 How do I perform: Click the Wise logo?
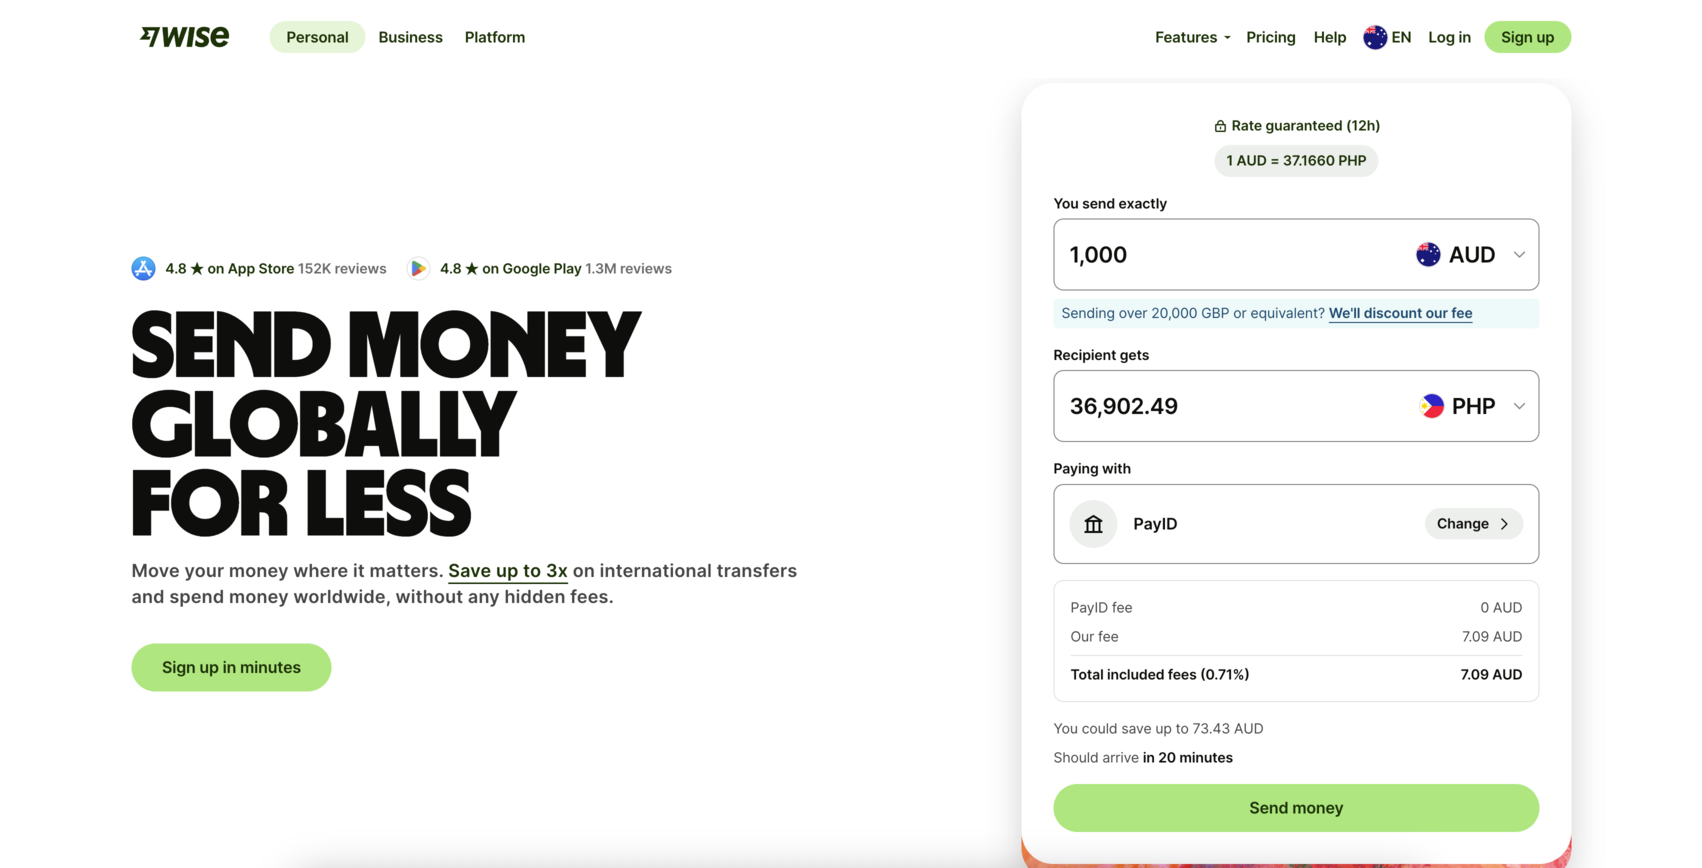(x=184, y=37)
